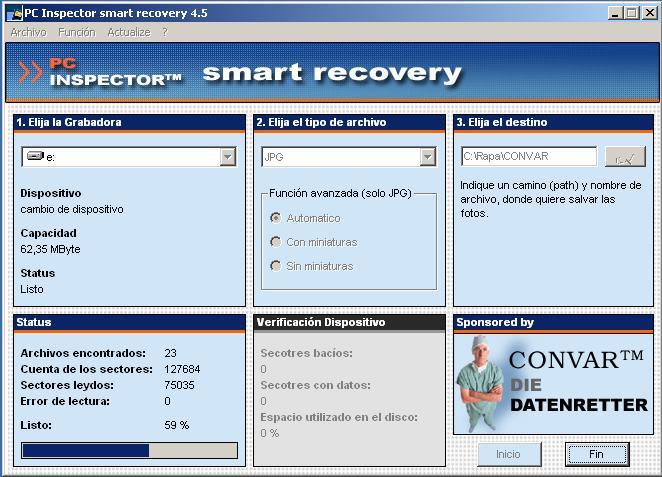Click the Sectores leydos value 75035
This screenshot has width=662, height=477.
point(179,385)
